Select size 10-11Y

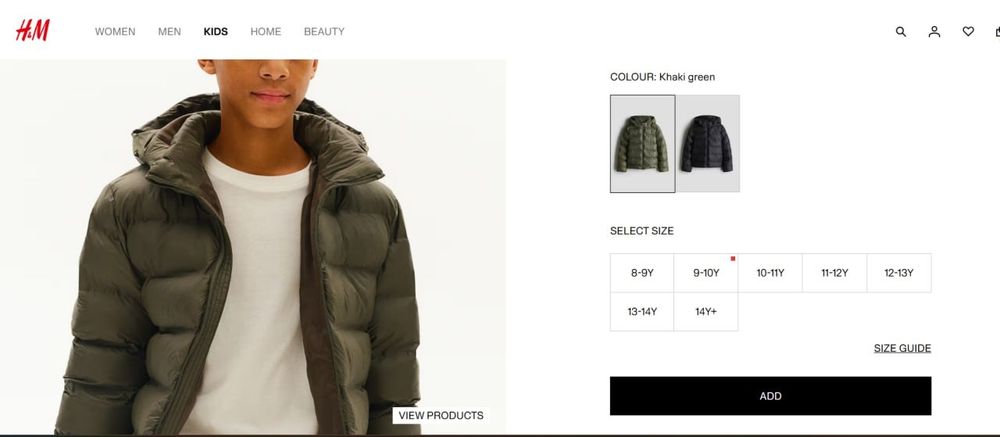click(770, 273)
